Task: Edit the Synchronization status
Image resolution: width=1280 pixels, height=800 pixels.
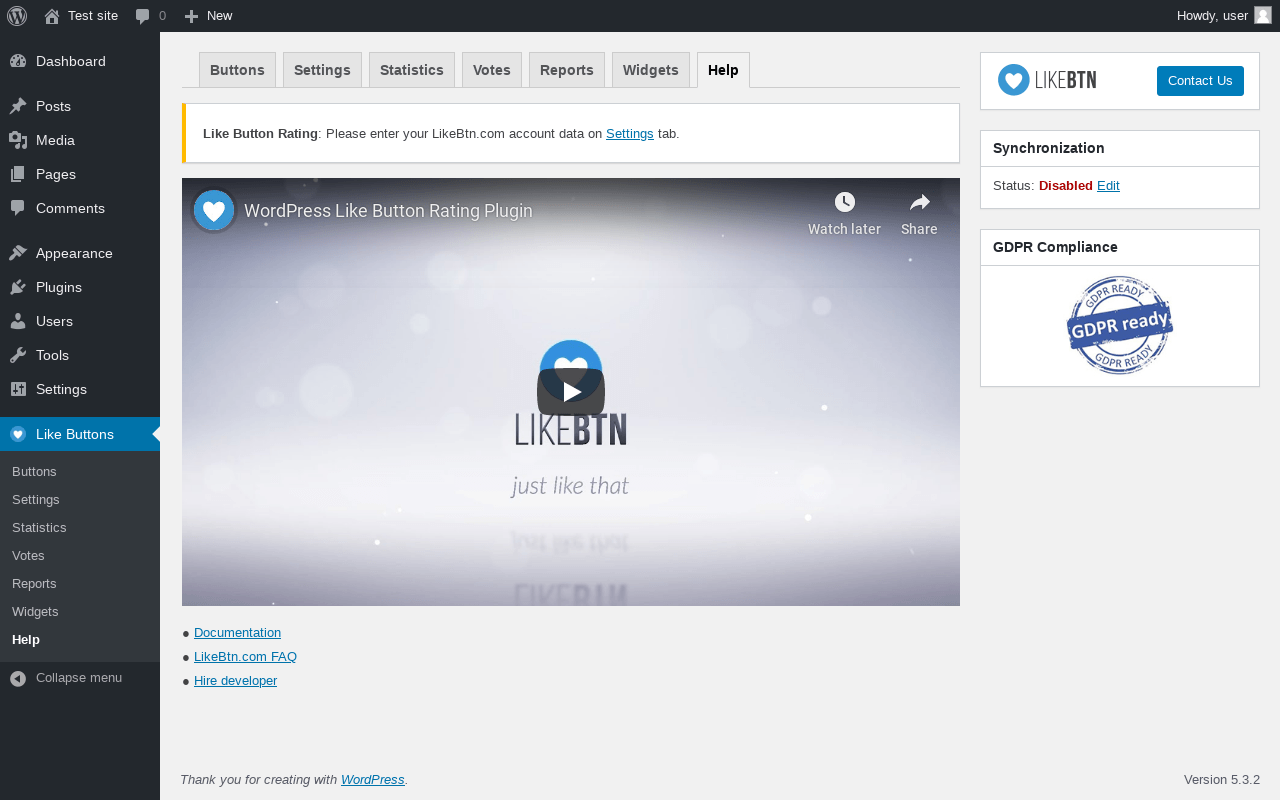Action: pos(1108,186)
